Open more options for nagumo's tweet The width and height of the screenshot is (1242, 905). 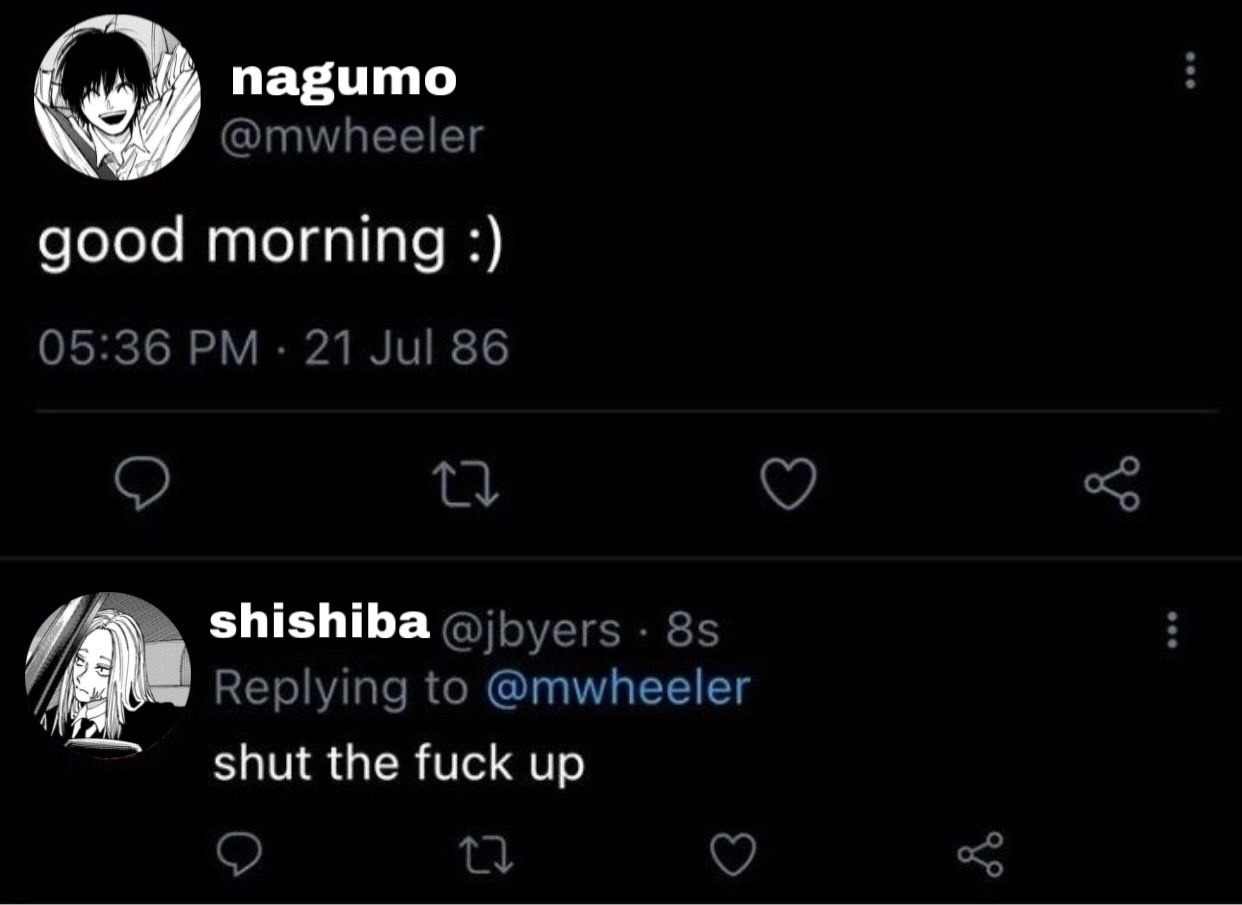point(1189,70)
